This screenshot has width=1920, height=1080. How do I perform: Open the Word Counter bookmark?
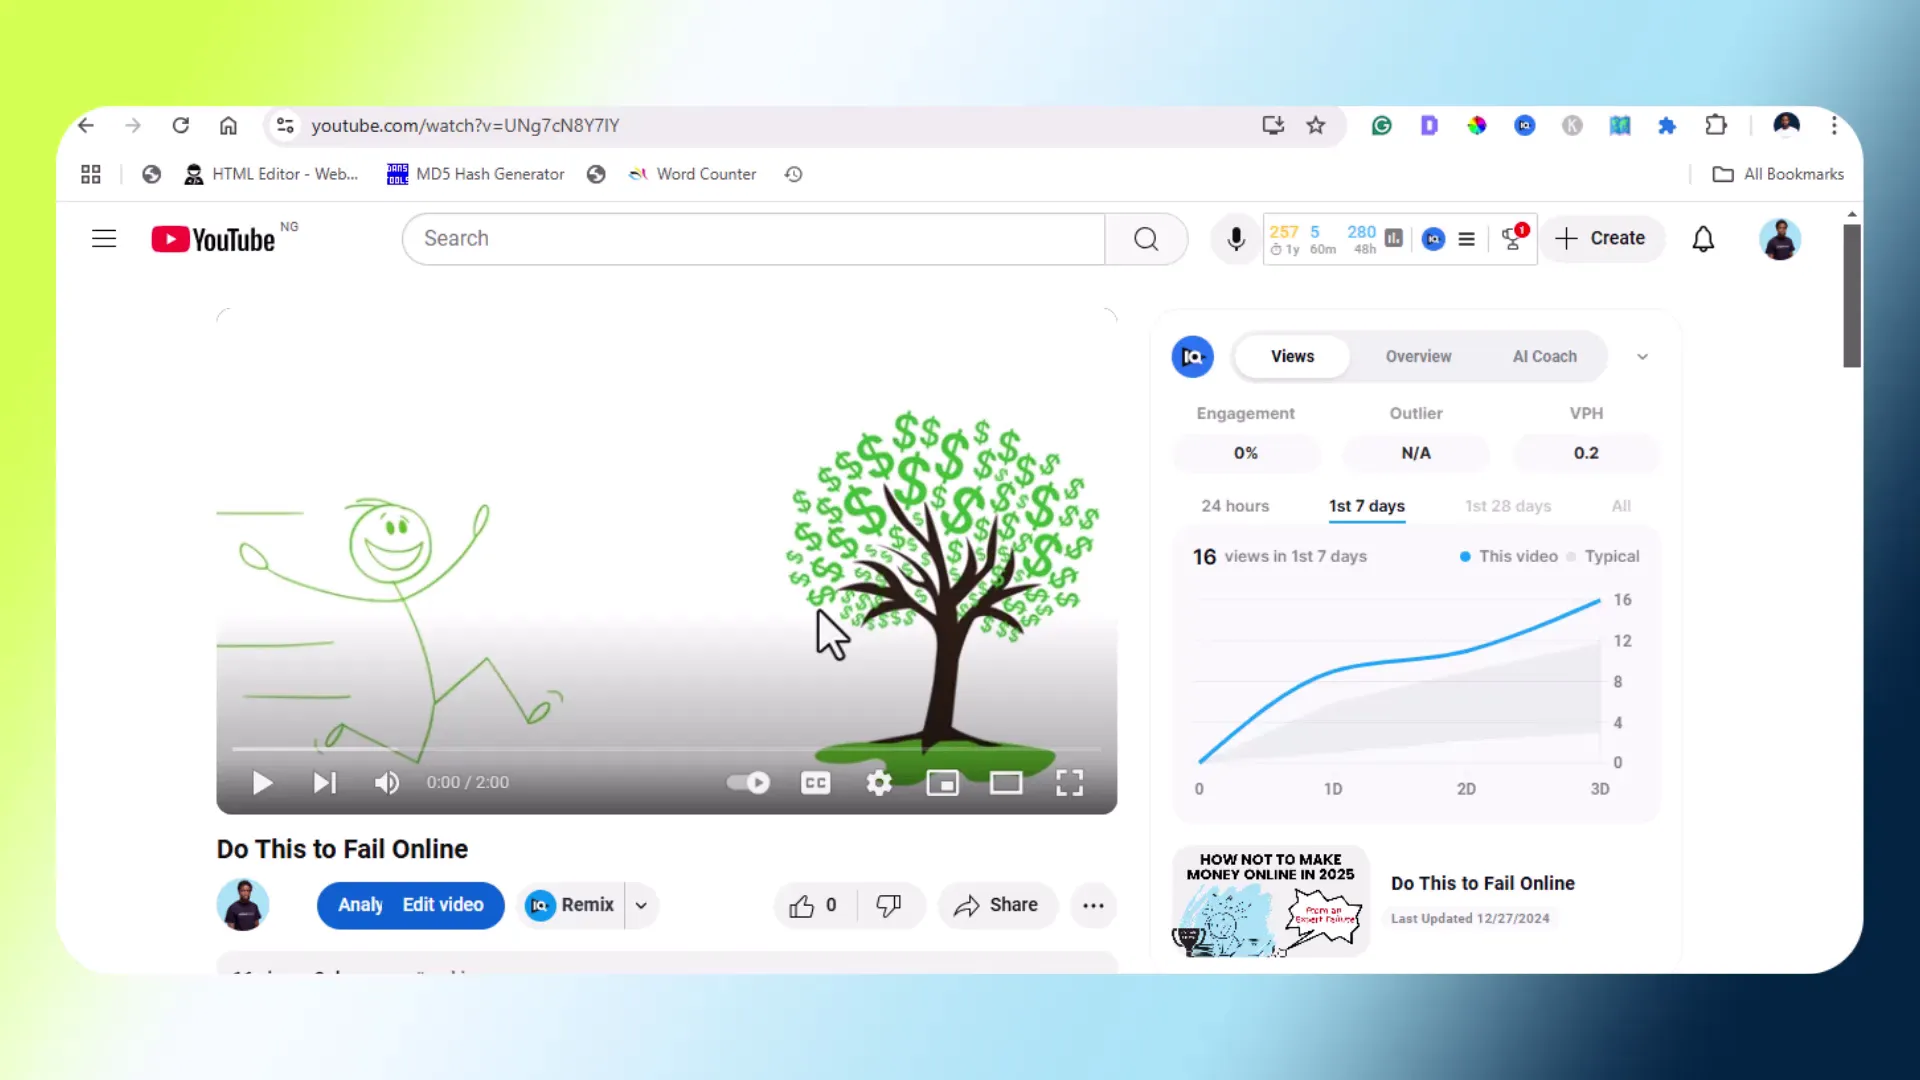[692, 175]
